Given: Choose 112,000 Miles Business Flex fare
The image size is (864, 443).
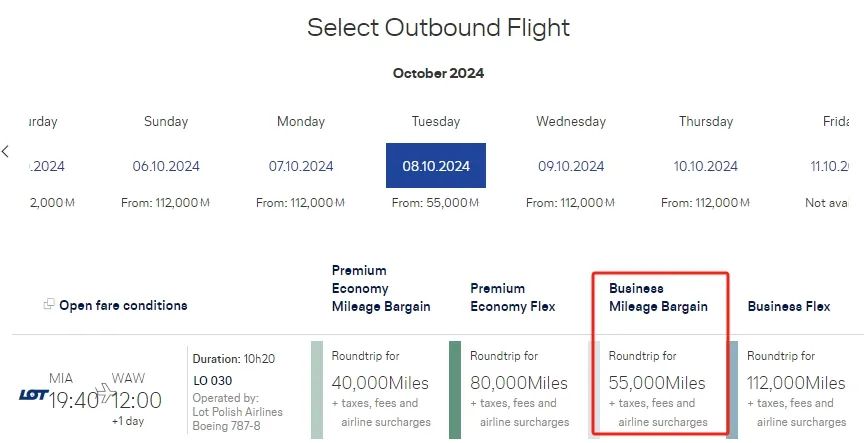Looking at the screenshot, I should pyautogui.click(x=796, y=390).
